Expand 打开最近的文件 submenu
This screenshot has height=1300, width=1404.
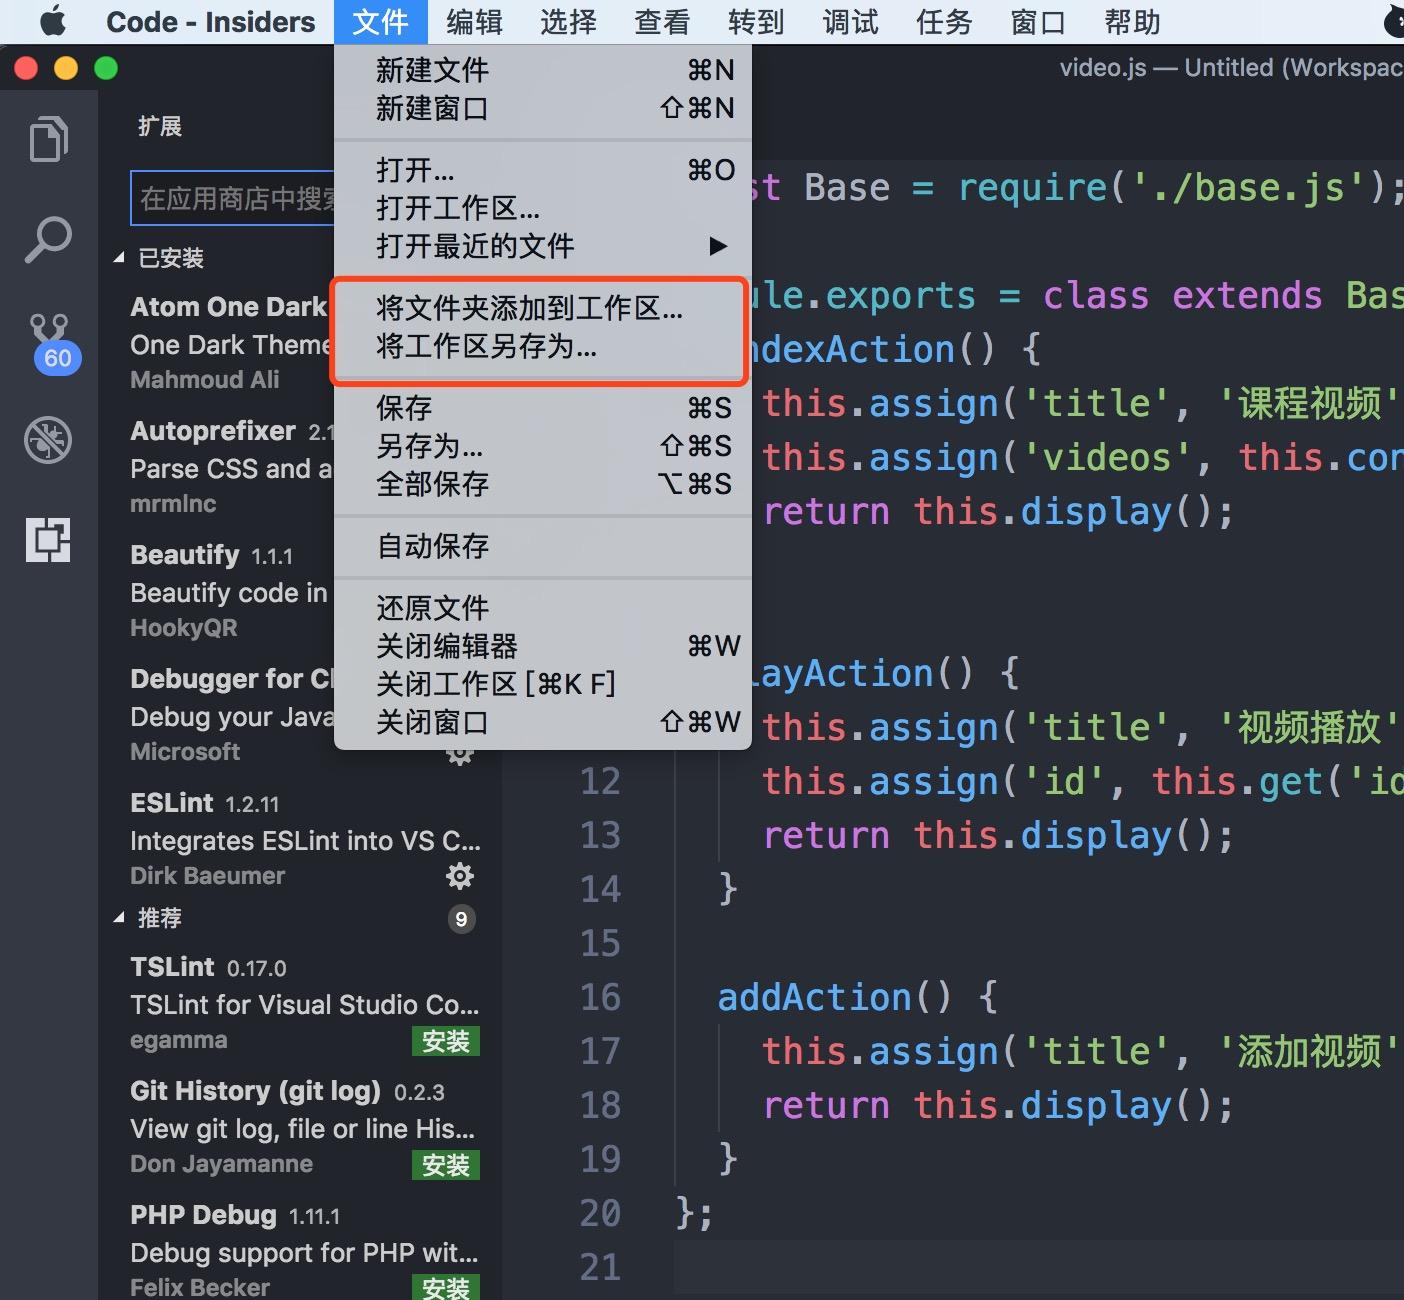(543, 246)
